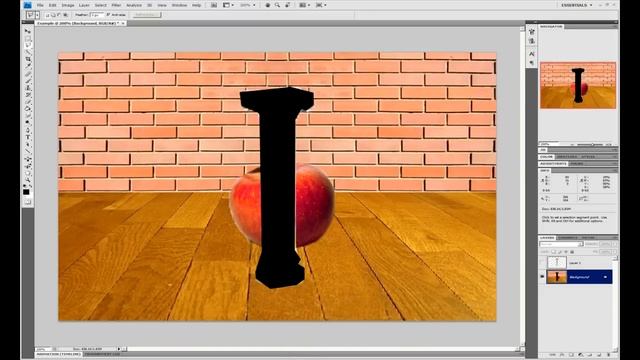Show the hidden Layer 1
640x360 pixels.
pyautogui.click(x=542, y=263)
